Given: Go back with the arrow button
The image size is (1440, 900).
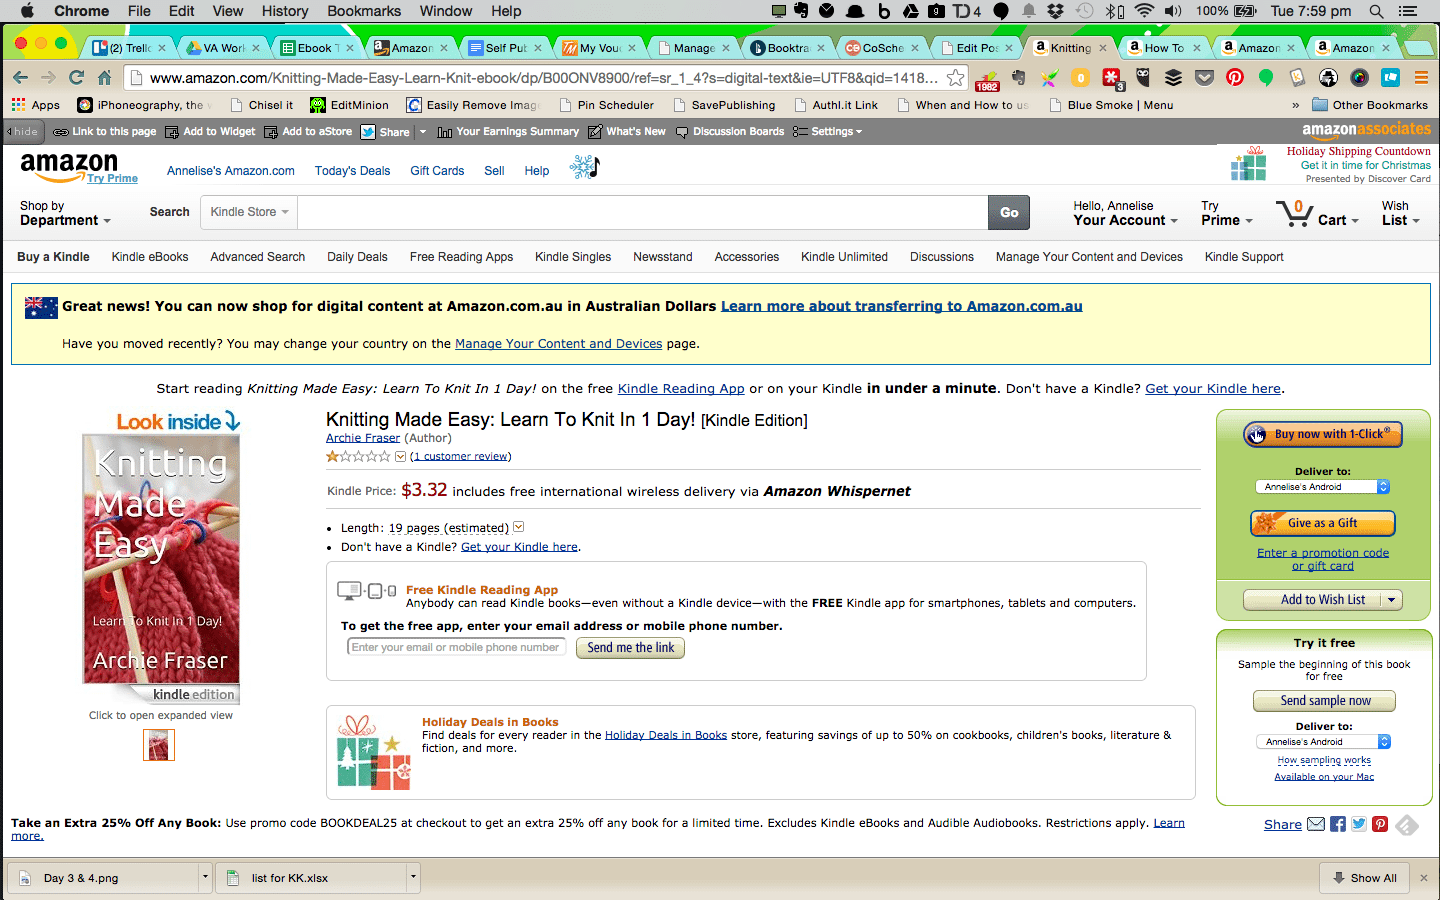Looking at the screenshot, I should pyautogui.click(x=20, y=77).
